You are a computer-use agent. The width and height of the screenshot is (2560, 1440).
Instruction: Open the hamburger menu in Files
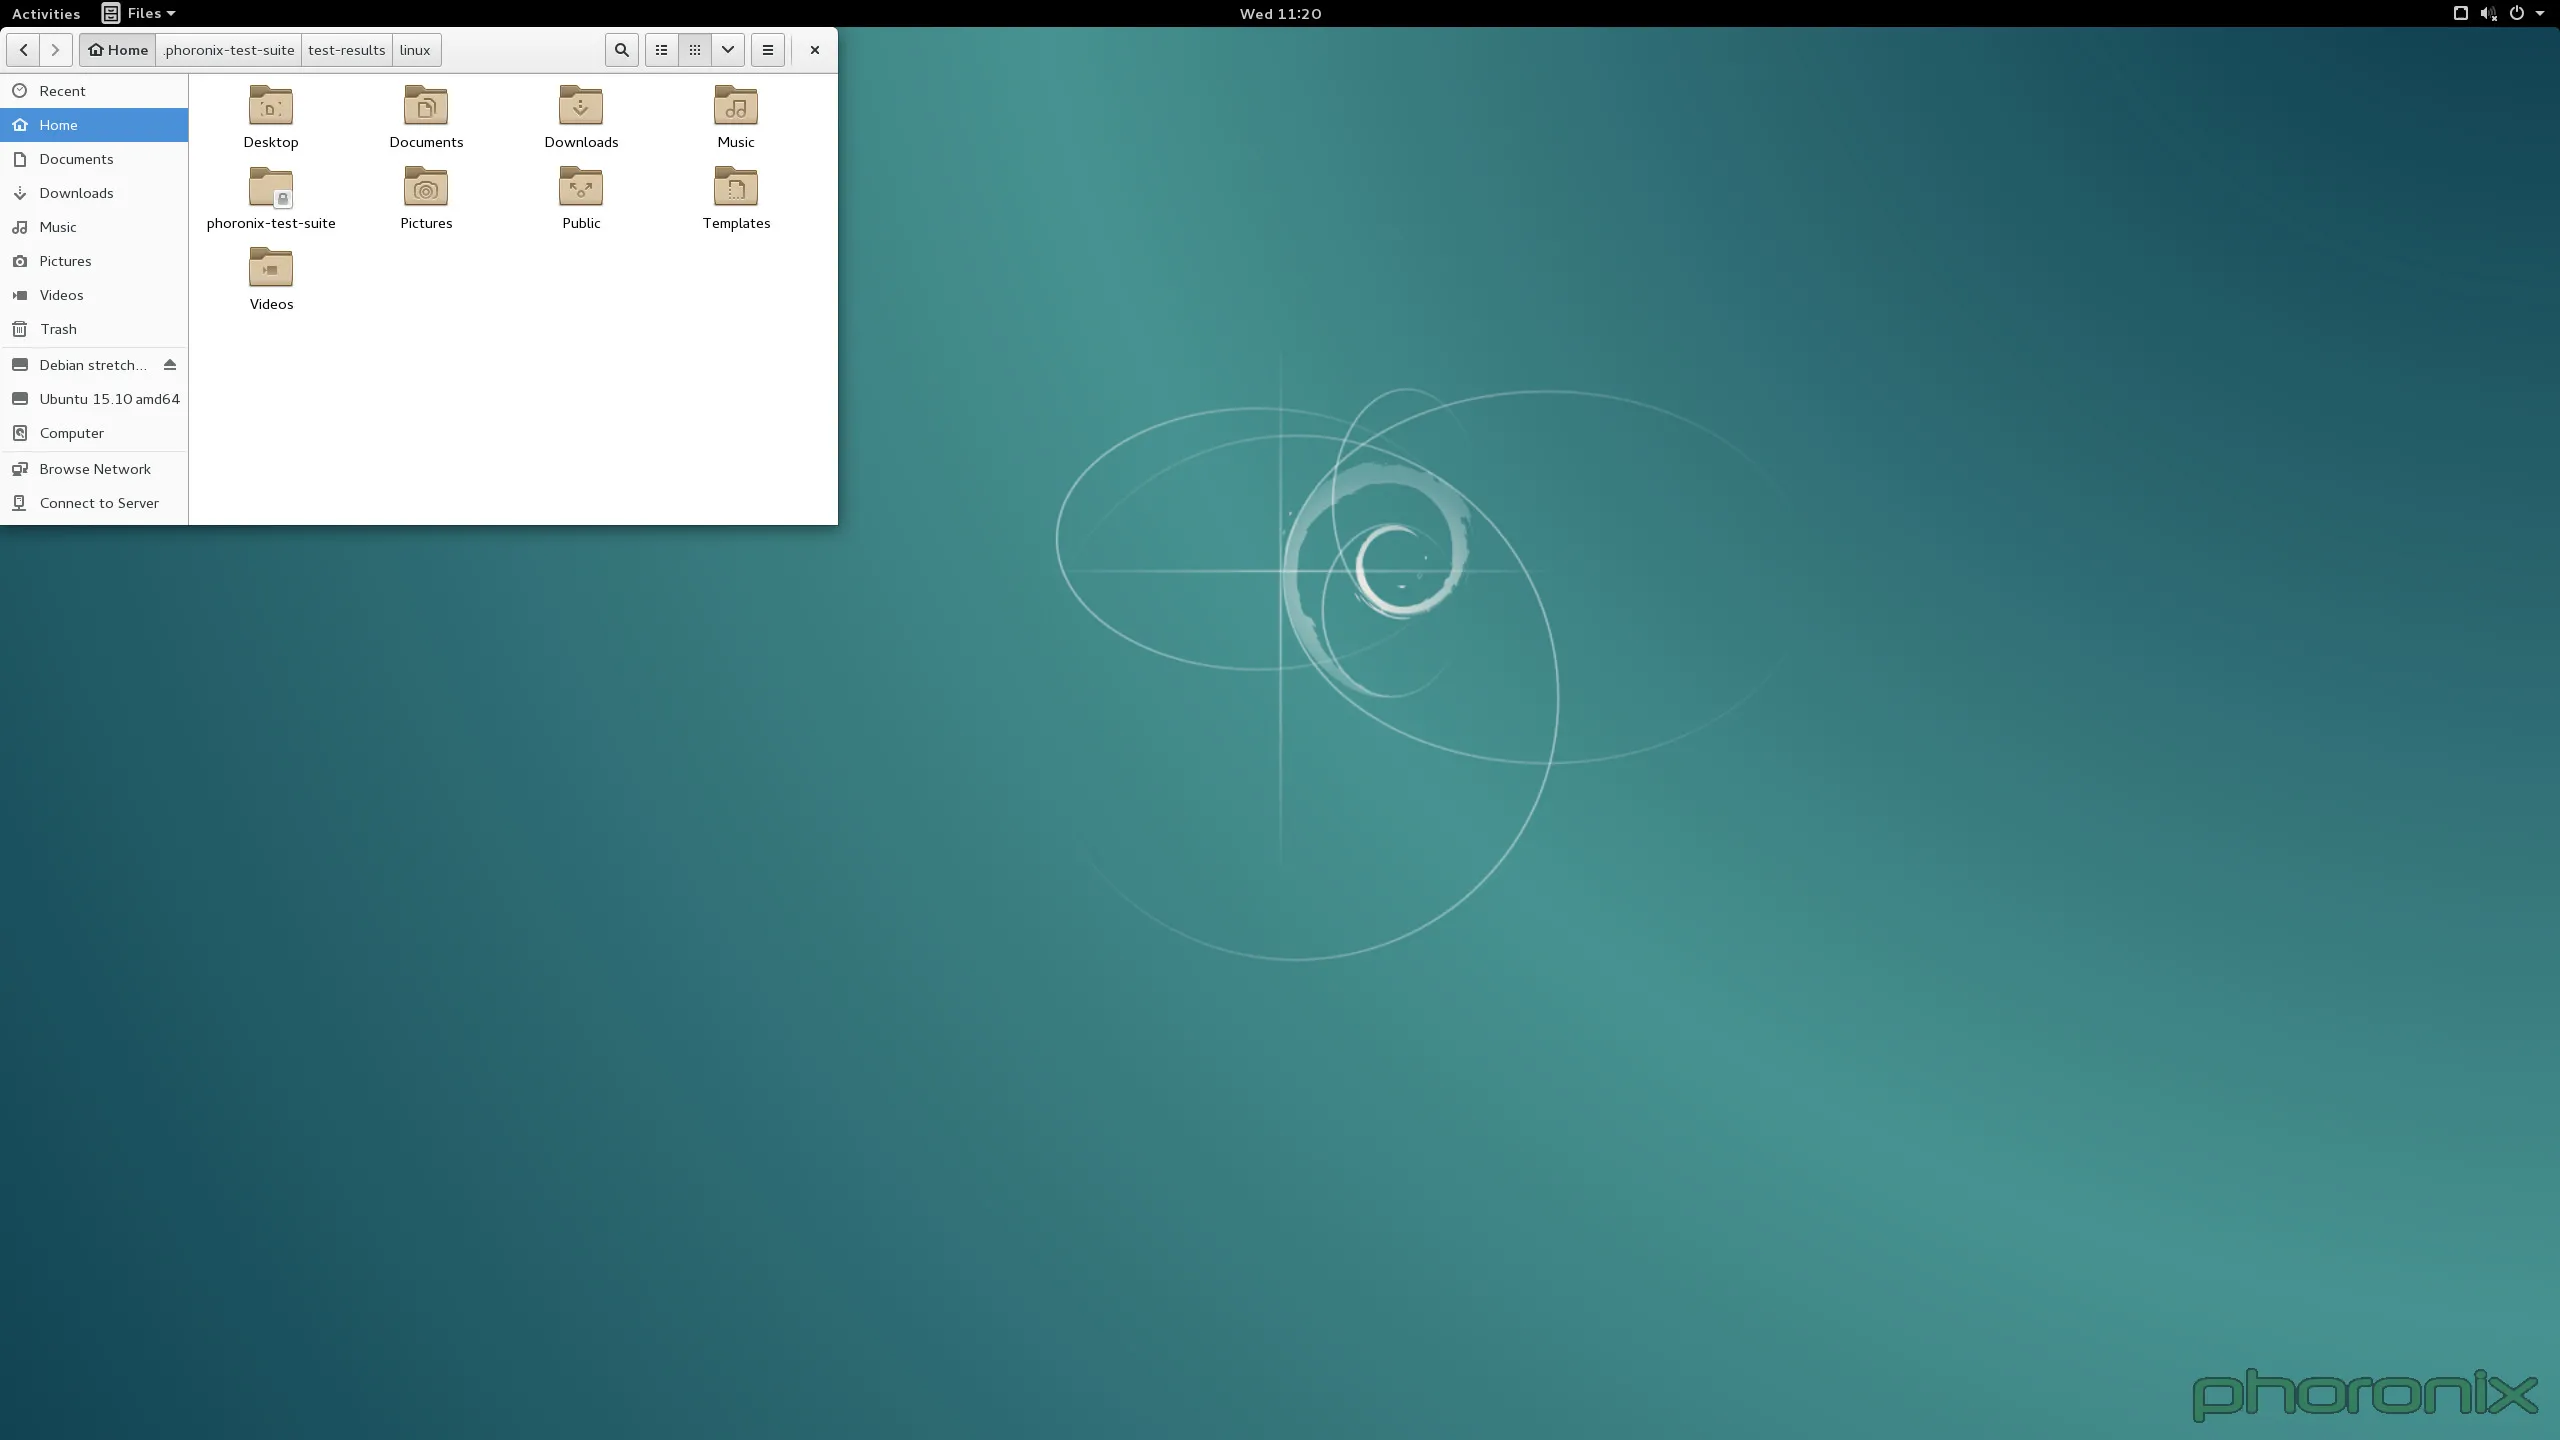768,50
